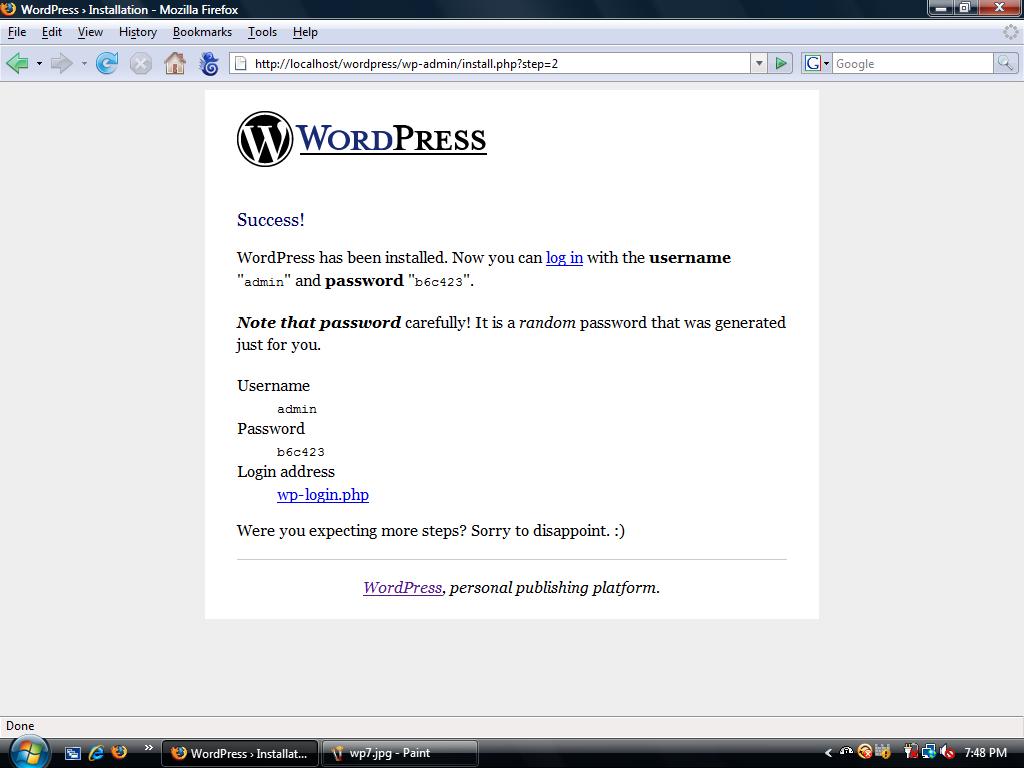
Task: Click the green Go button beside address bar
Action: [781, 63]
